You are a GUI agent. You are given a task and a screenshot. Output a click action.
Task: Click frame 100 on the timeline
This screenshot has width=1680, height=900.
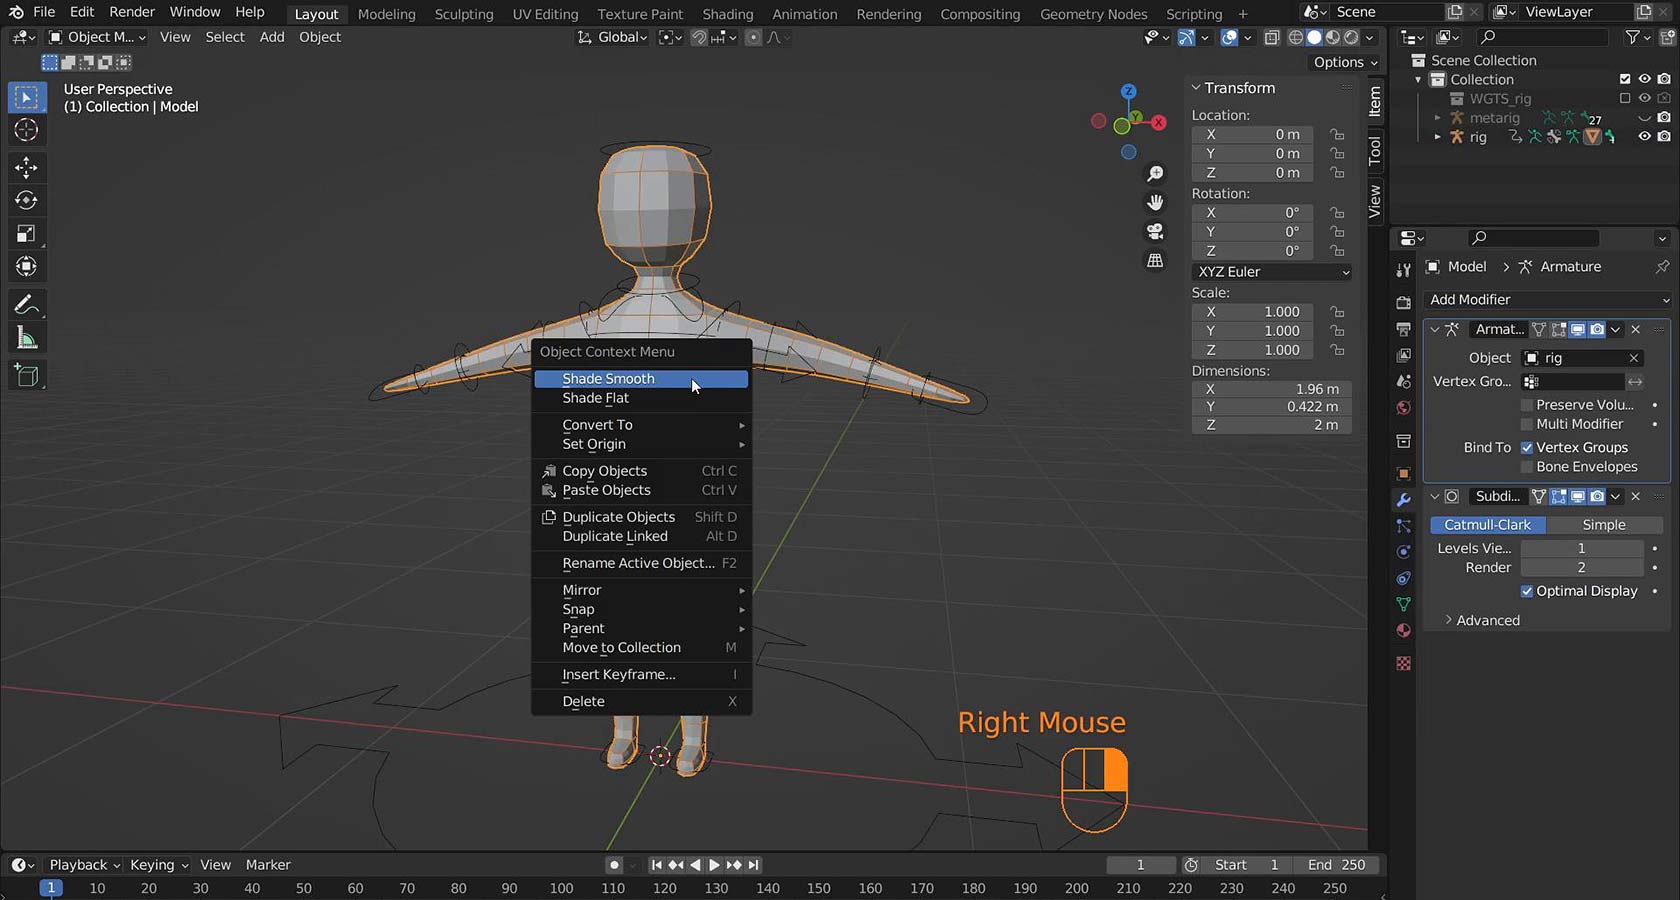coord(561,888)
